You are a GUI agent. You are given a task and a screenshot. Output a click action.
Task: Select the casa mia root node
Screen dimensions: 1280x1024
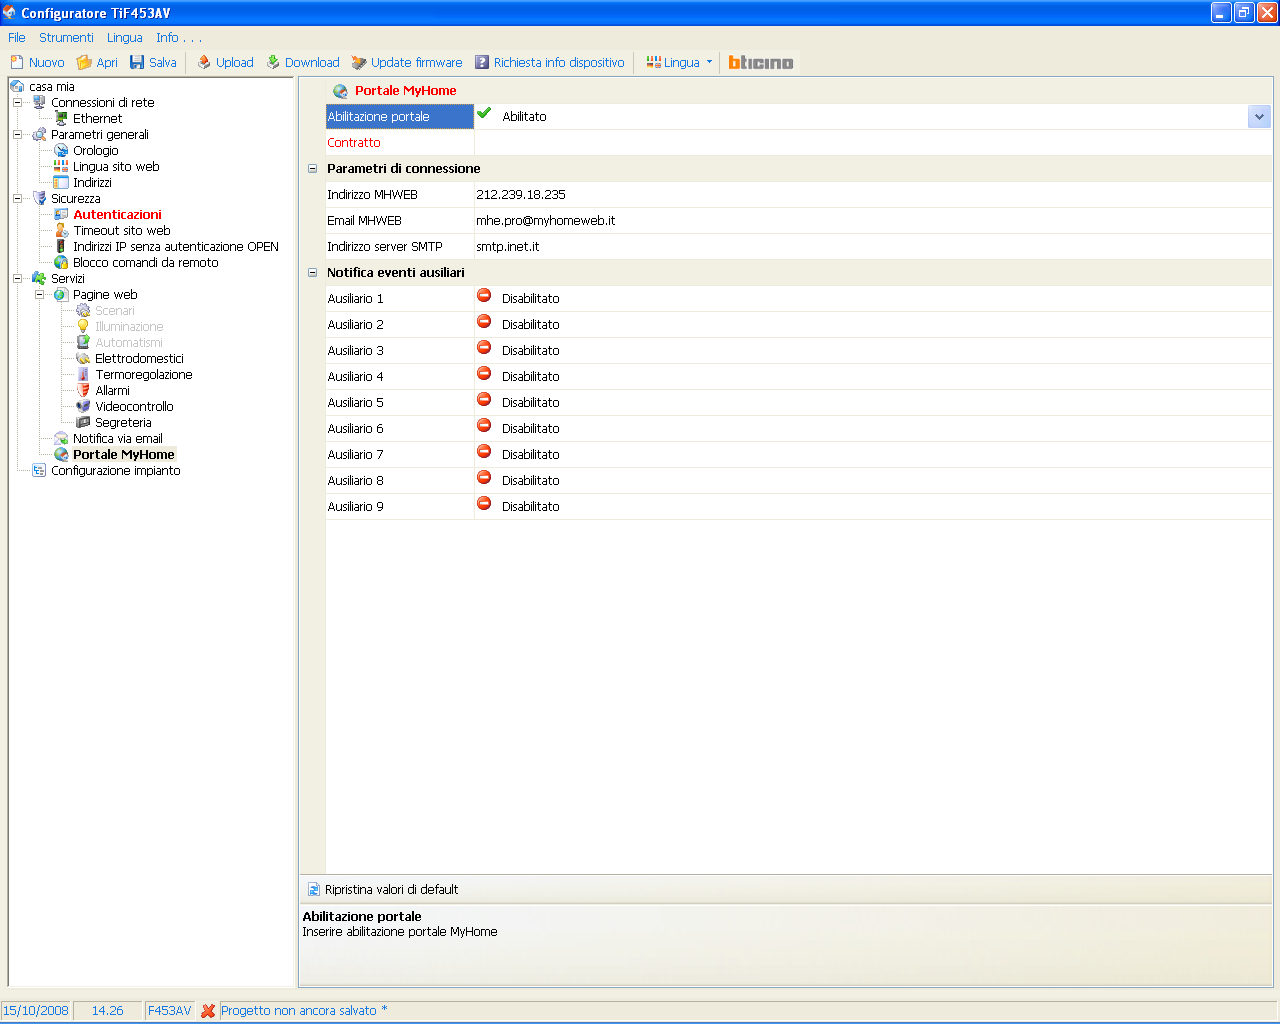[52, 86]
